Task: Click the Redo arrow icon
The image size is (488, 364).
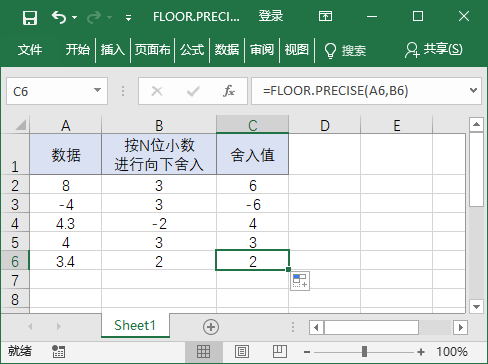Action: [x=94, y=17]
